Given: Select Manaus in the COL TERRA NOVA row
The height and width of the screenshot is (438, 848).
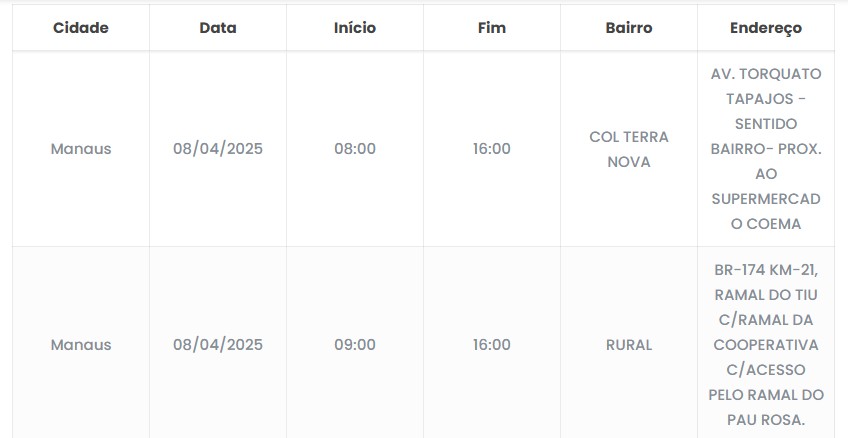Looking at the screenshot, I should point(81,149).
